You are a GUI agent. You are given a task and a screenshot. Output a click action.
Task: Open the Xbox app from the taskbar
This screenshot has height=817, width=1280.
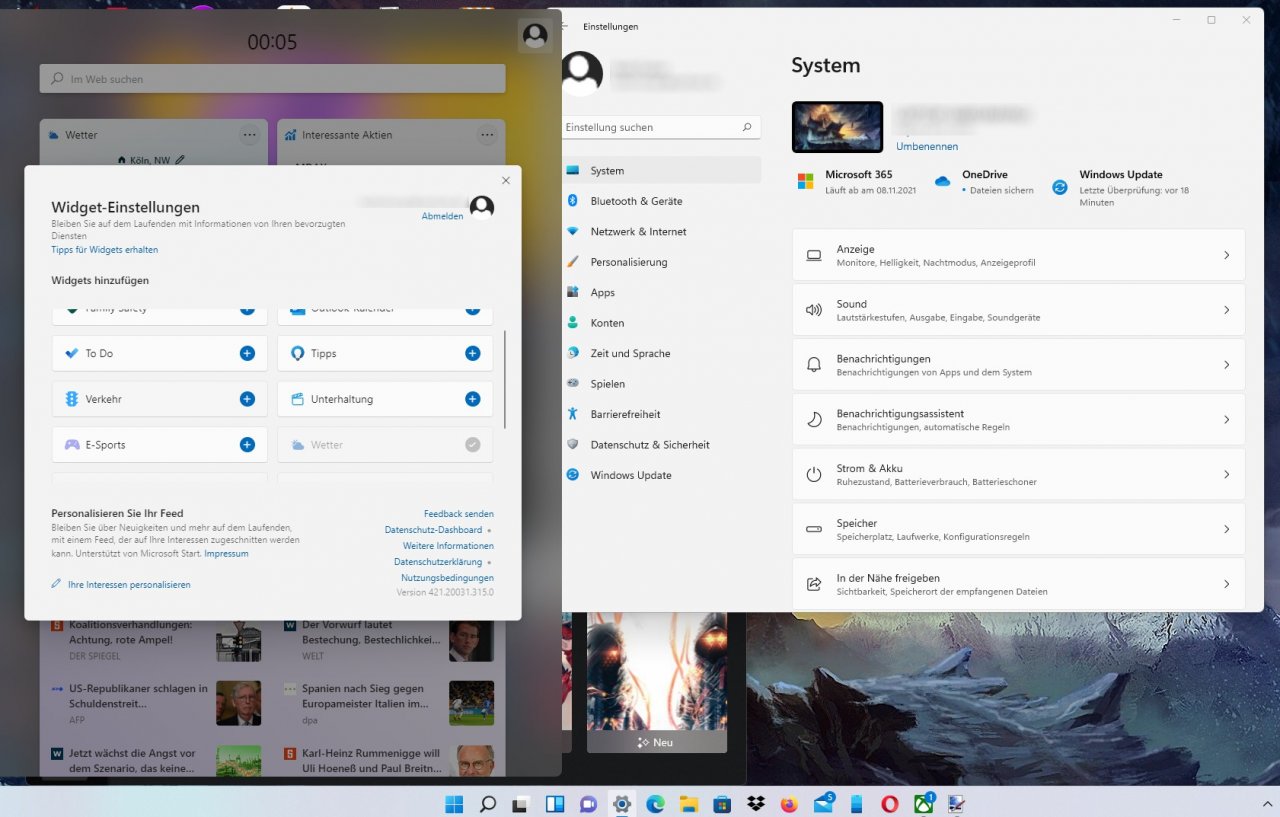(x=923, y=803)
